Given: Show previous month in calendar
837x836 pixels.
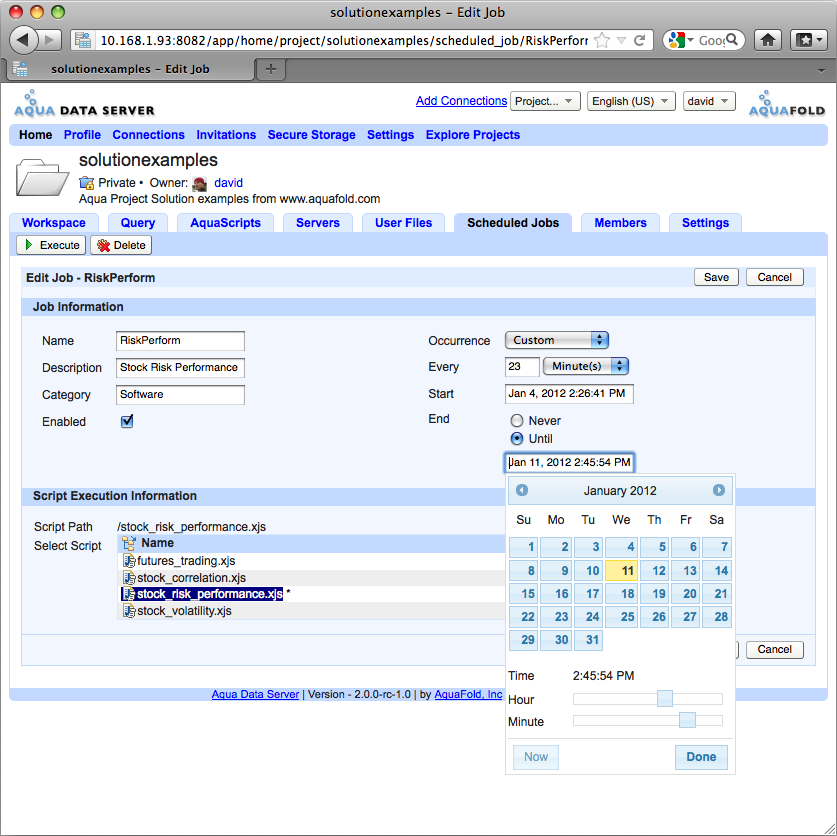Looking at the screenshot, I should coord(522,490).
